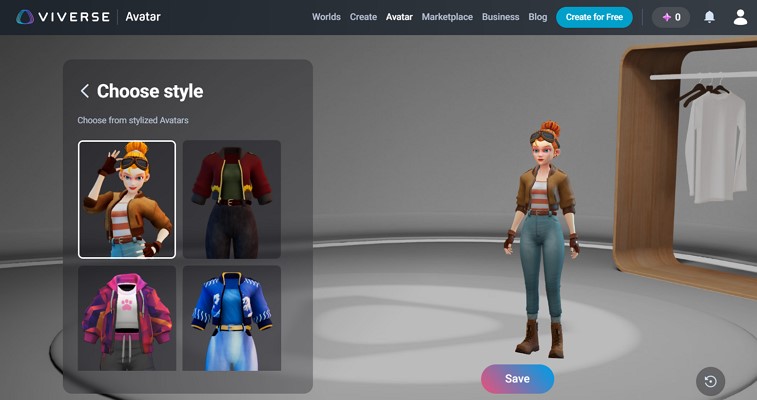Open the notifications bell
757x400 pixels.
[x=709, y=17]
